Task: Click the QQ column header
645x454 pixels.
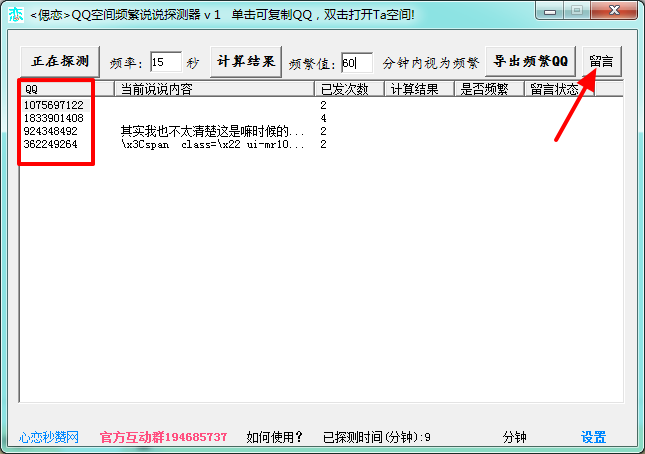Action: [x=67, y=89]
